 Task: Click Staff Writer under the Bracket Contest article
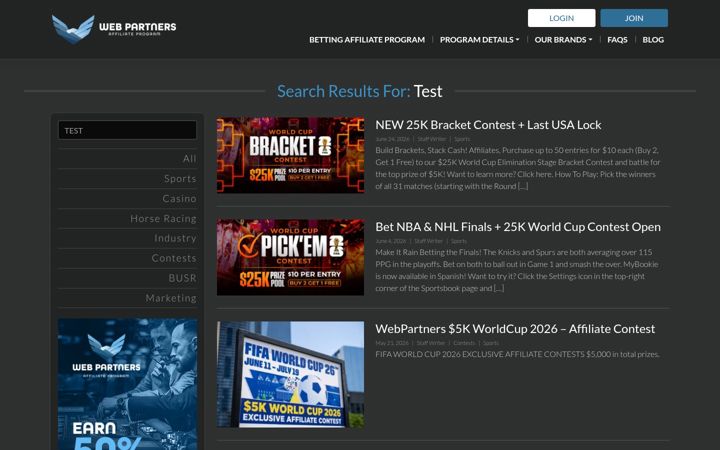pos(432,139)
